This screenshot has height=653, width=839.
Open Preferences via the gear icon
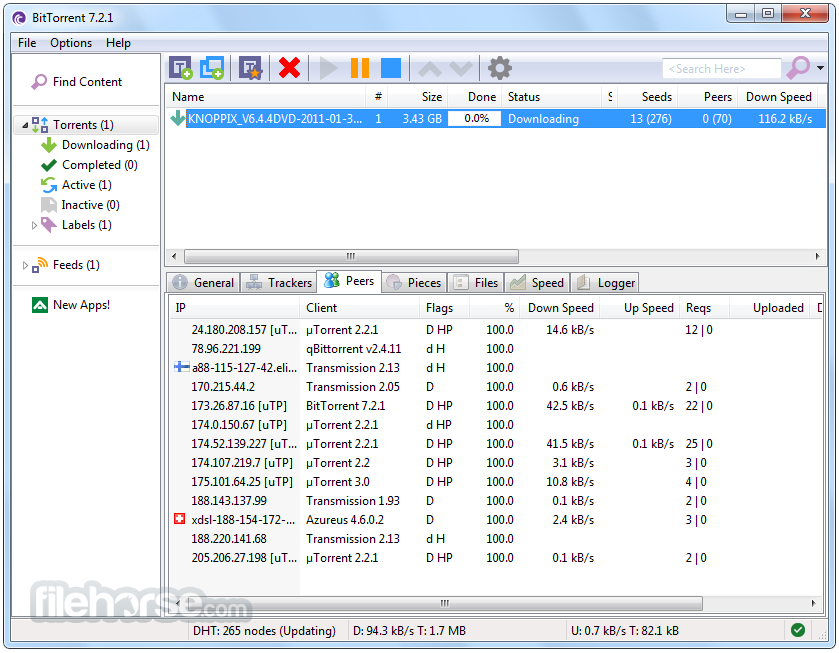pyautogui.click(x=499, y=68)
